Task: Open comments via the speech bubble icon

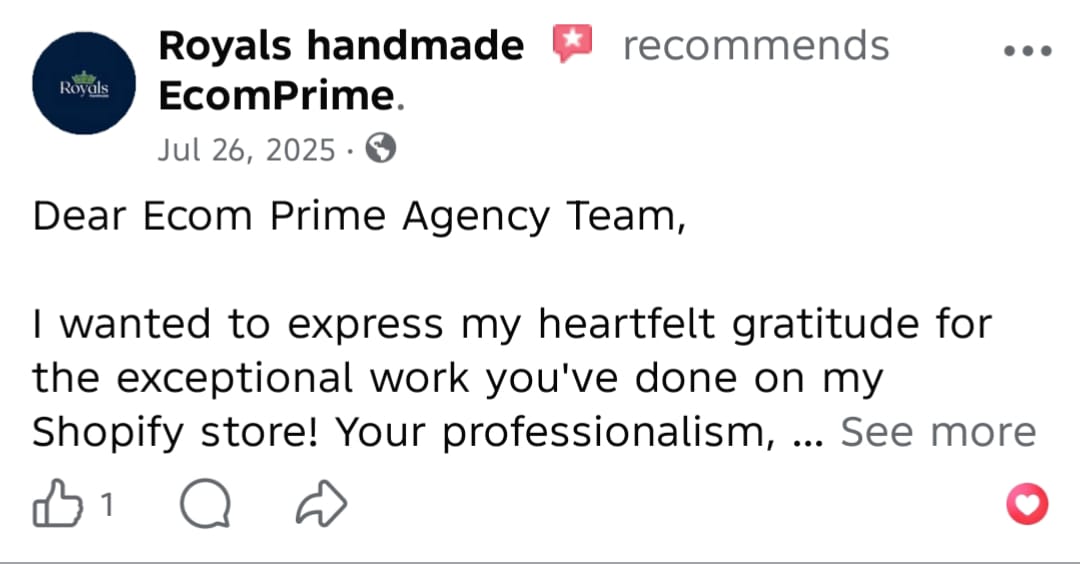Action: coord(205,506)
